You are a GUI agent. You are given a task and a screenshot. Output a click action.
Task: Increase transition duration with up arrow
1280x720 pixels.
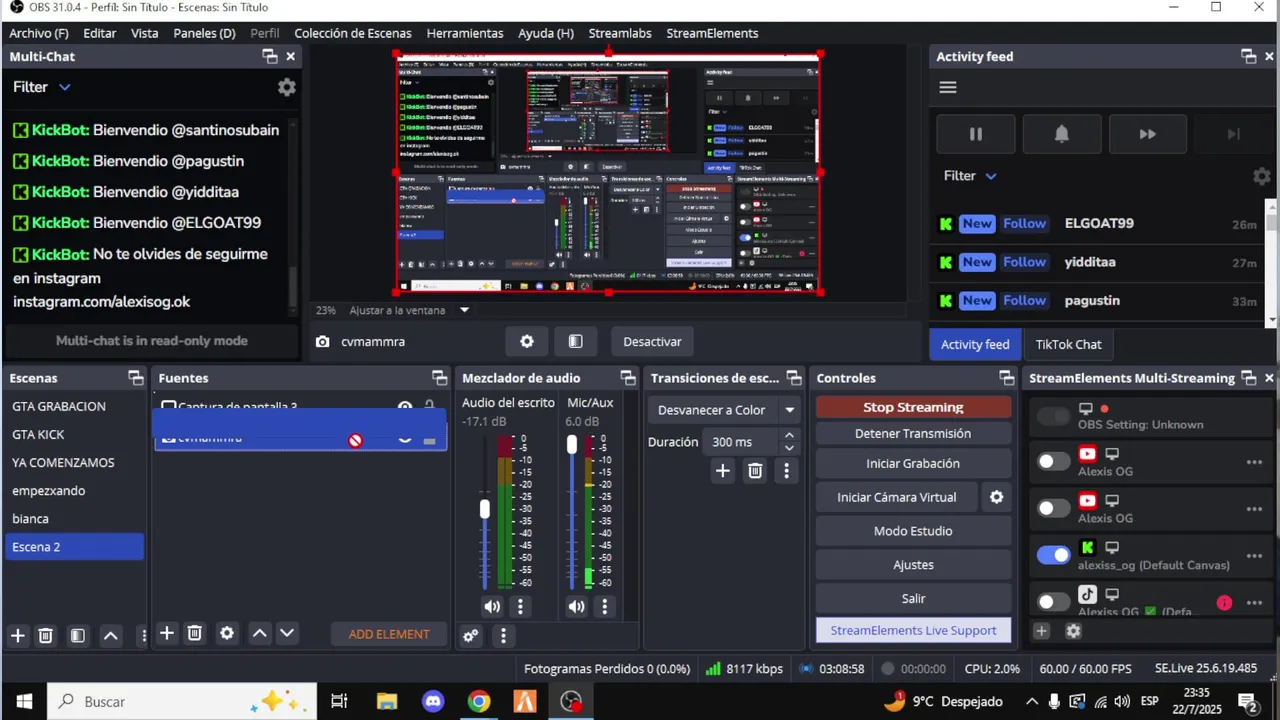pos(789,436)
